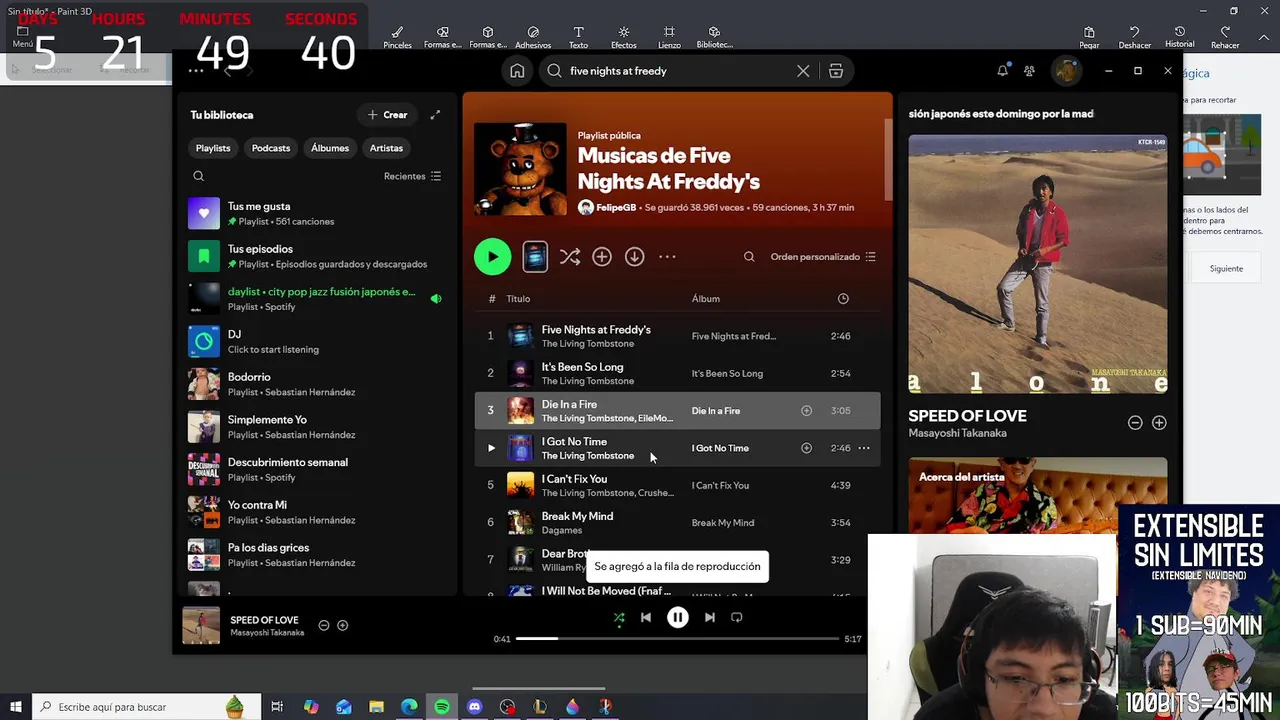This screenshot has width=1280, height=720.
Task: Open Speed of Love album art in side panel
Action: tap(1038, 264)
